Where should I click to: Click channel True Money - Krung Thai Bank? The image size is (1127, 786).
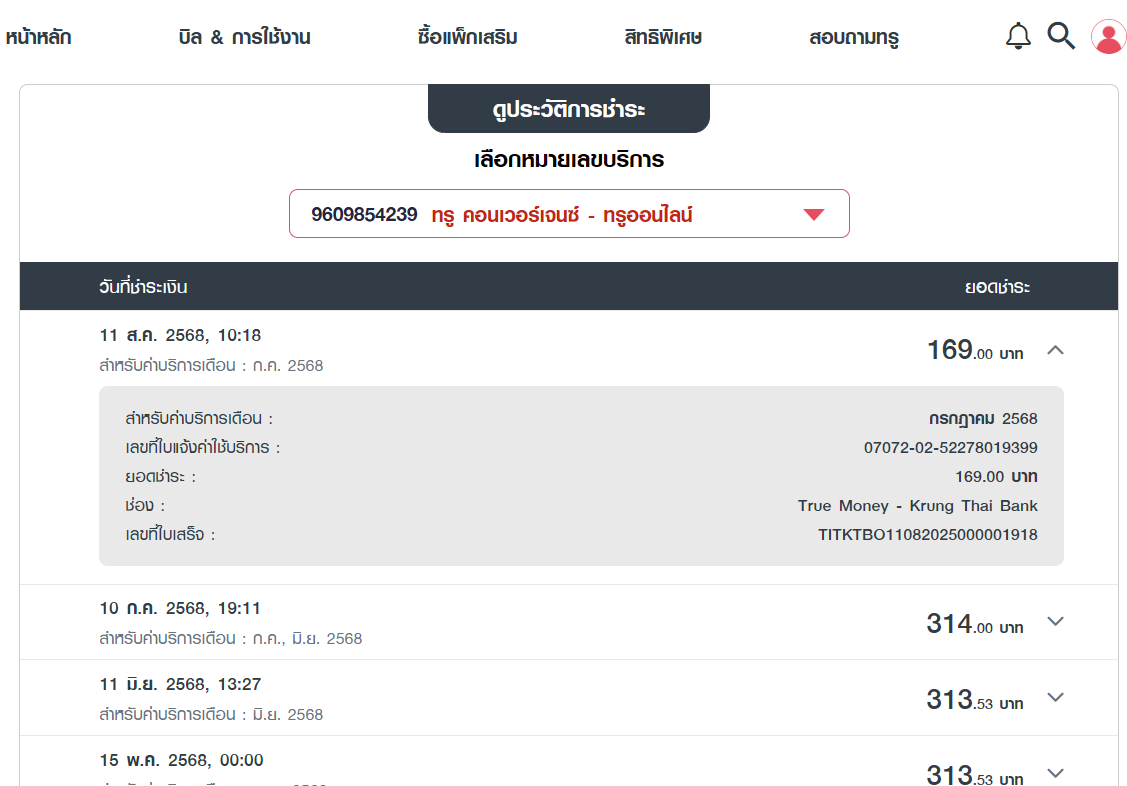click(917, 506)
